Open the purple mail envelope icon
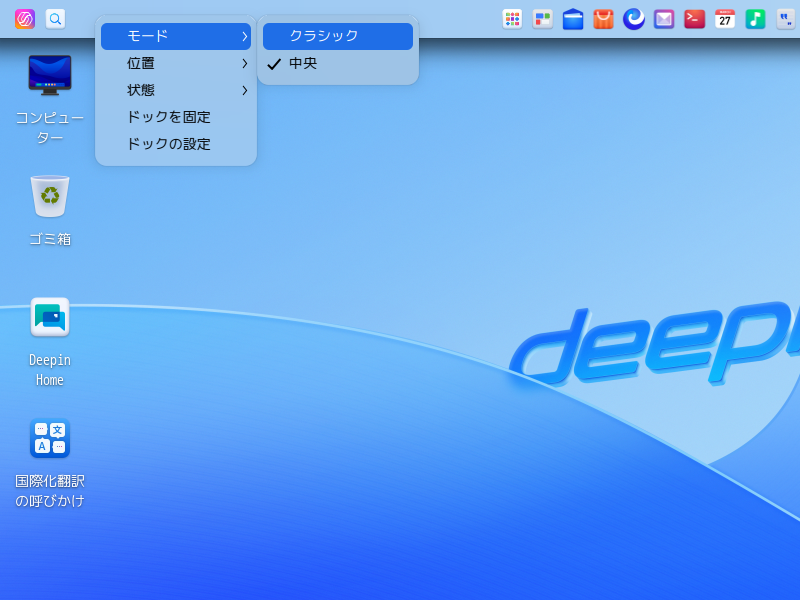Image resolution: width=800 pixels, height=600 pixels. (664, 19)
